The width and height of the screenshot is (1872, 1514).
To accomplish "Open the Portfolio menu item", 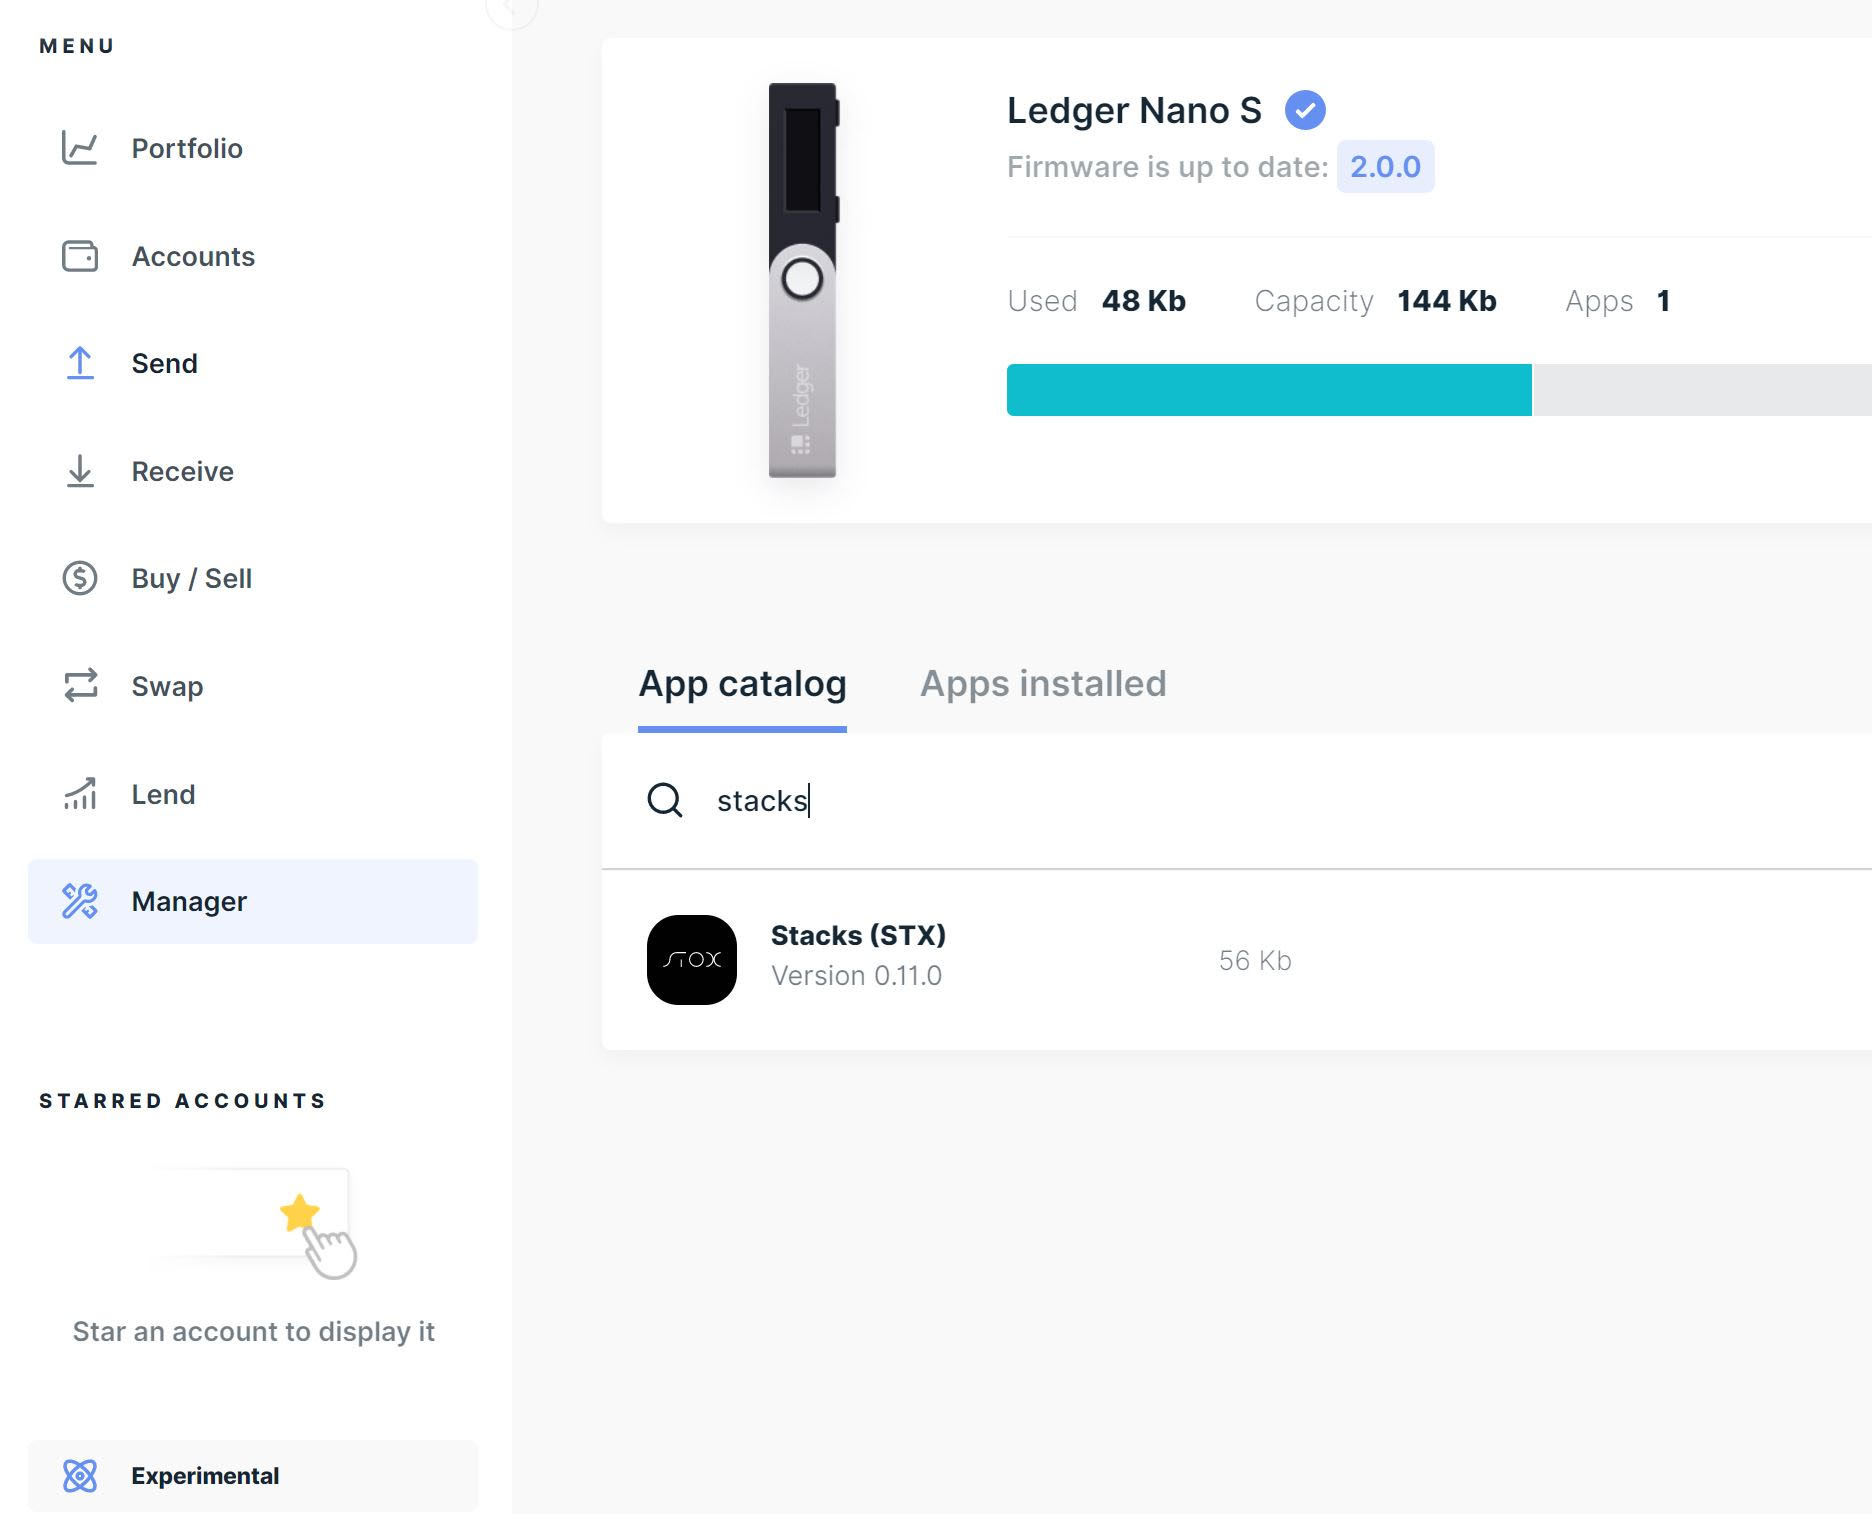I will coord(253,148).
